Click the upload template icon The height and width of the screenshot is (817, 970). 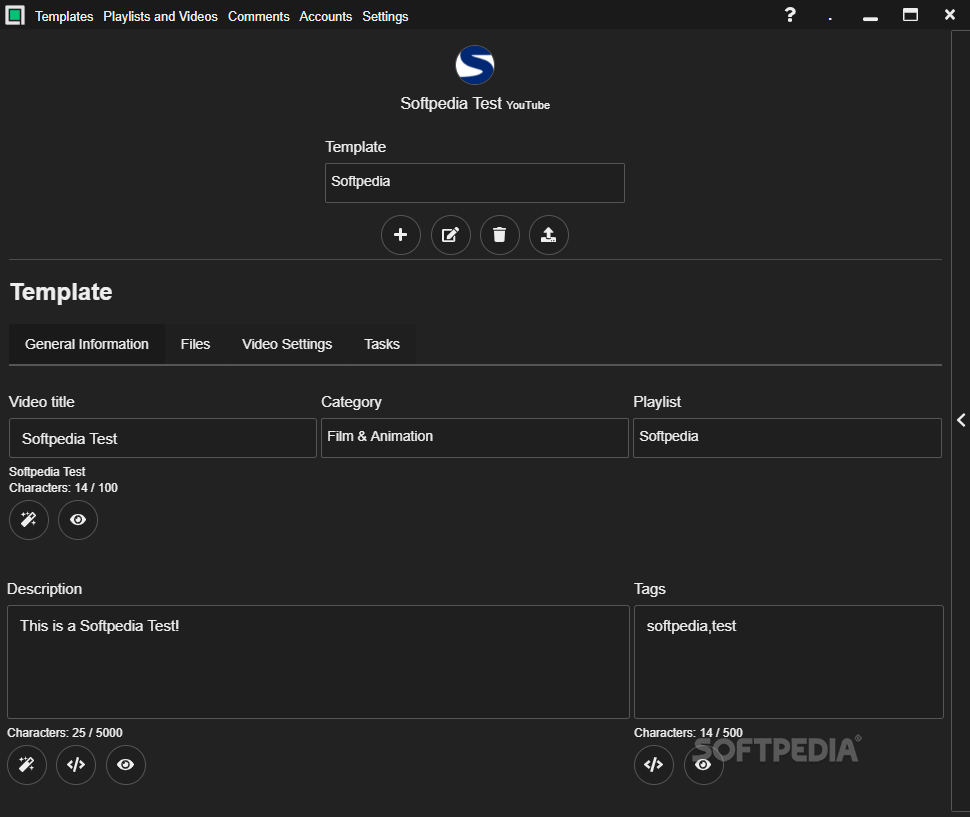549,235
